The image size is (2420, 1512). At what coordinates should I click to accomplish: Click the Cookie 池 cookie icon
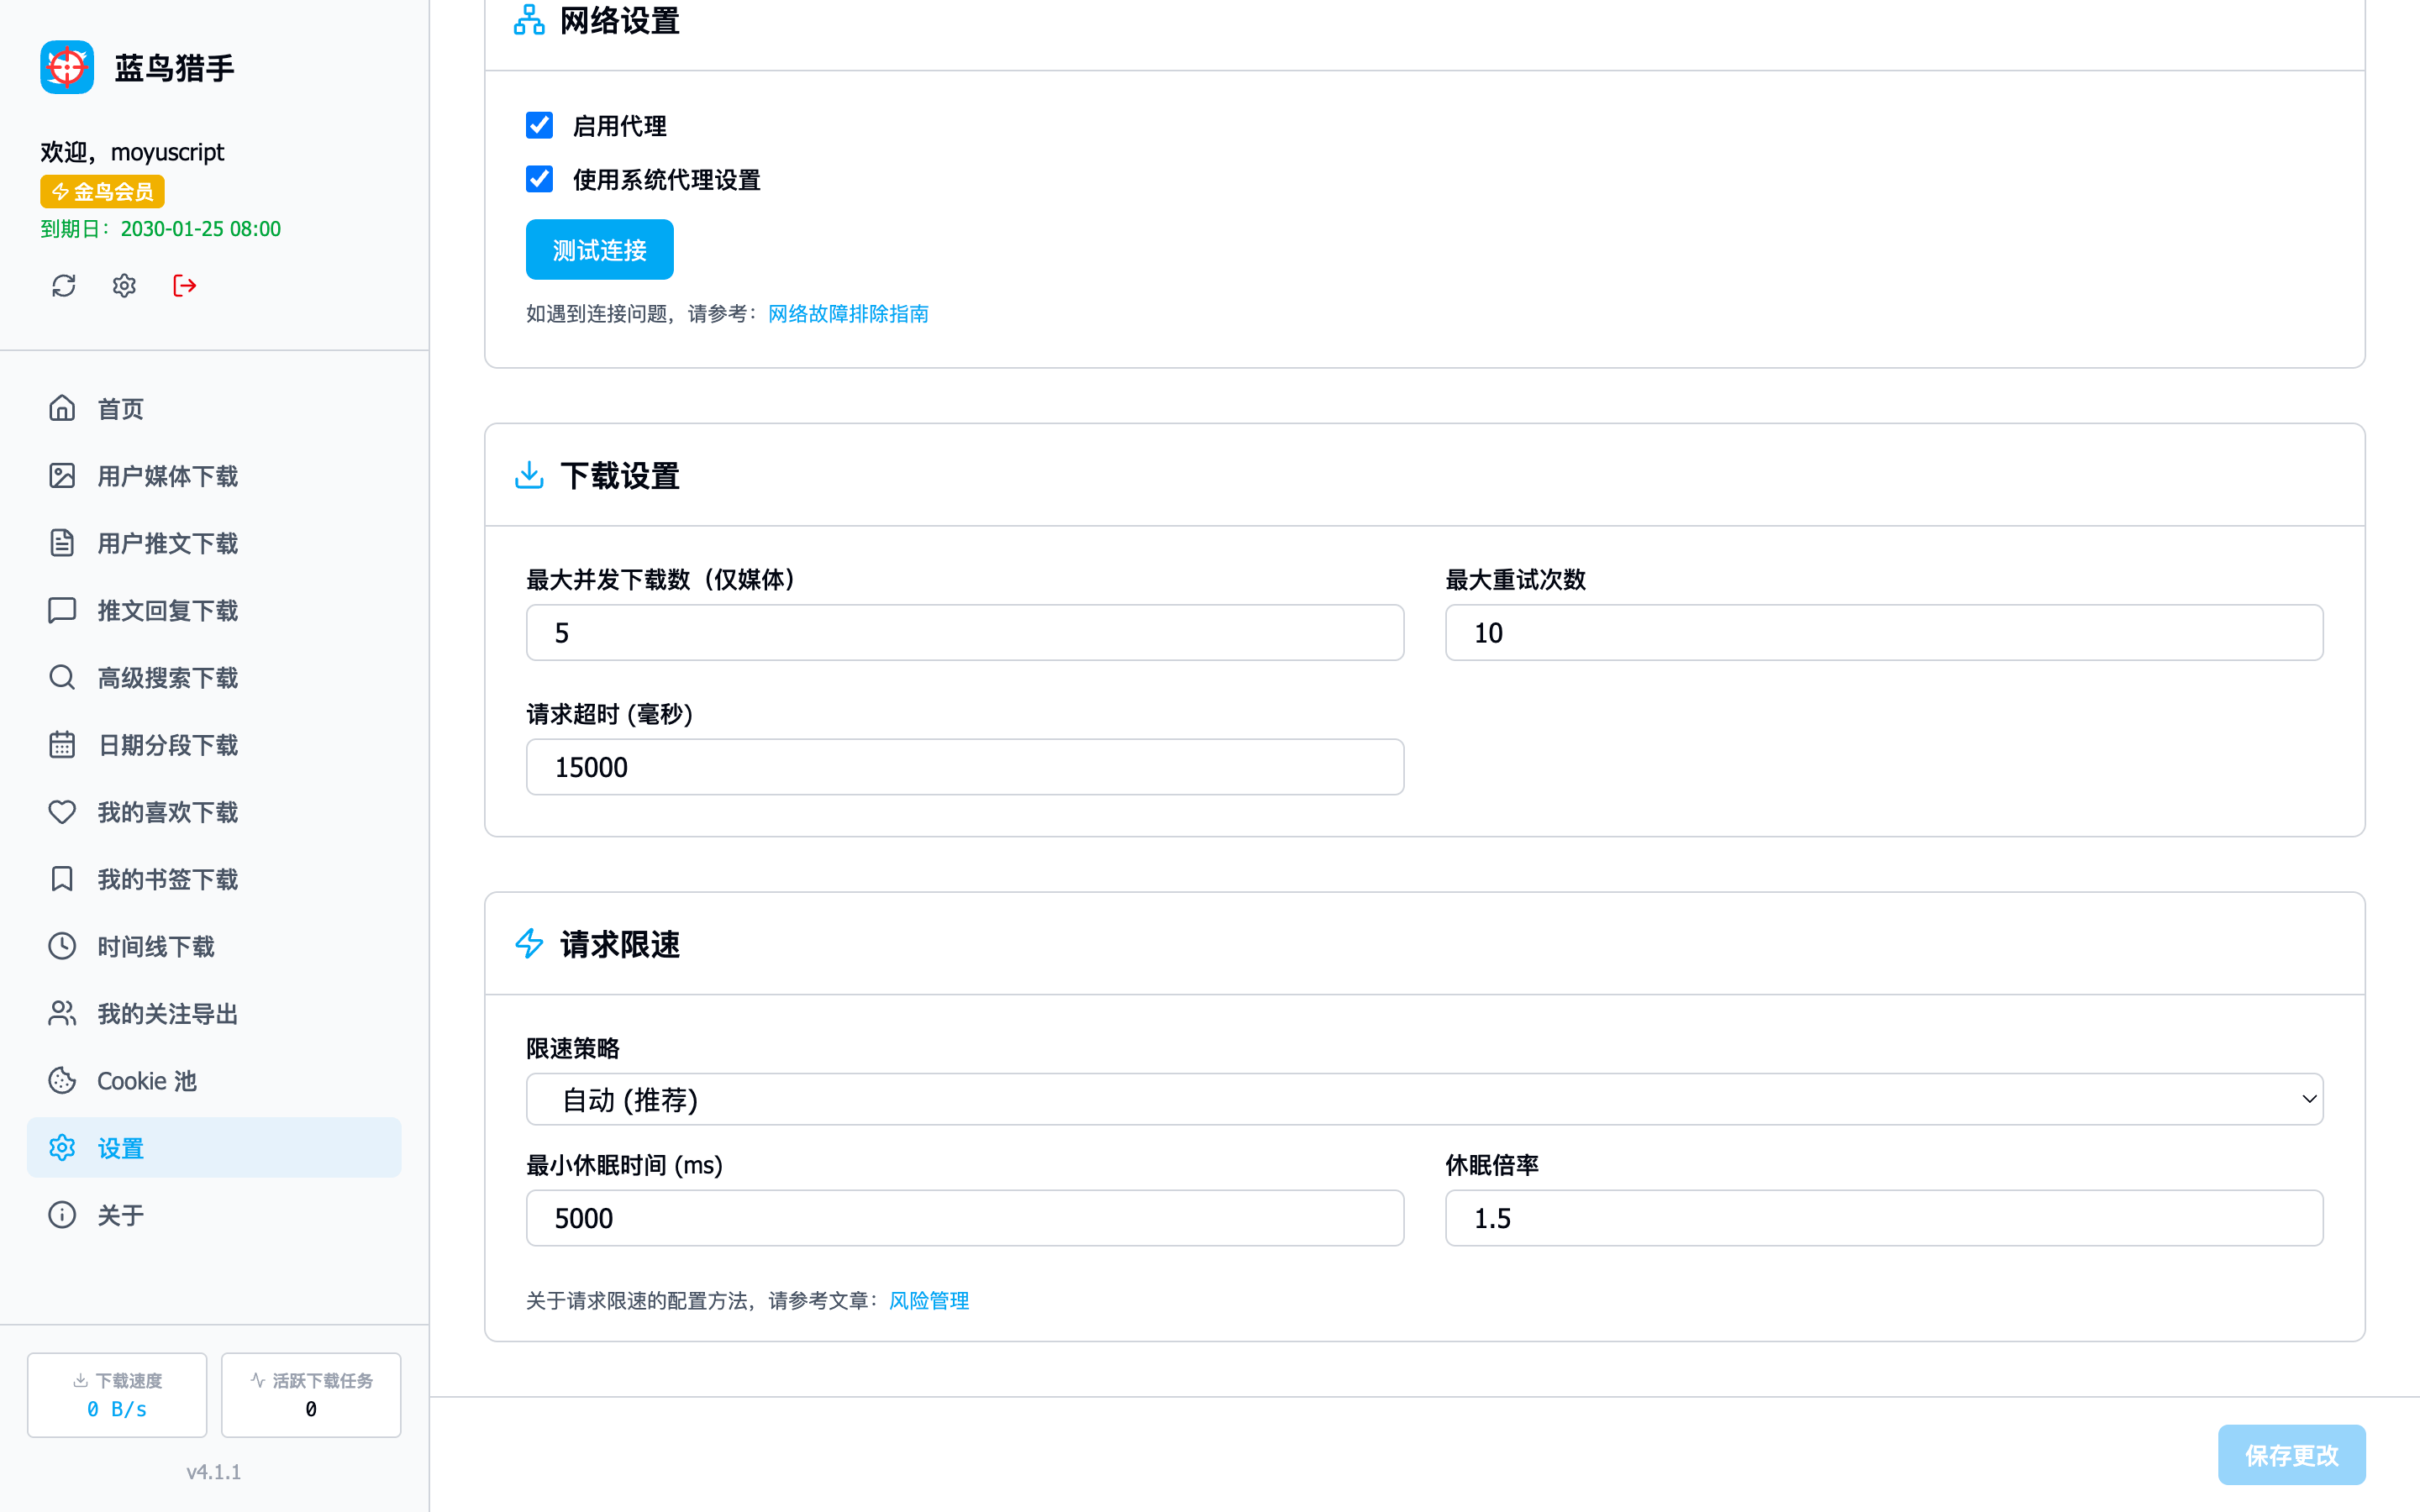62,1081
